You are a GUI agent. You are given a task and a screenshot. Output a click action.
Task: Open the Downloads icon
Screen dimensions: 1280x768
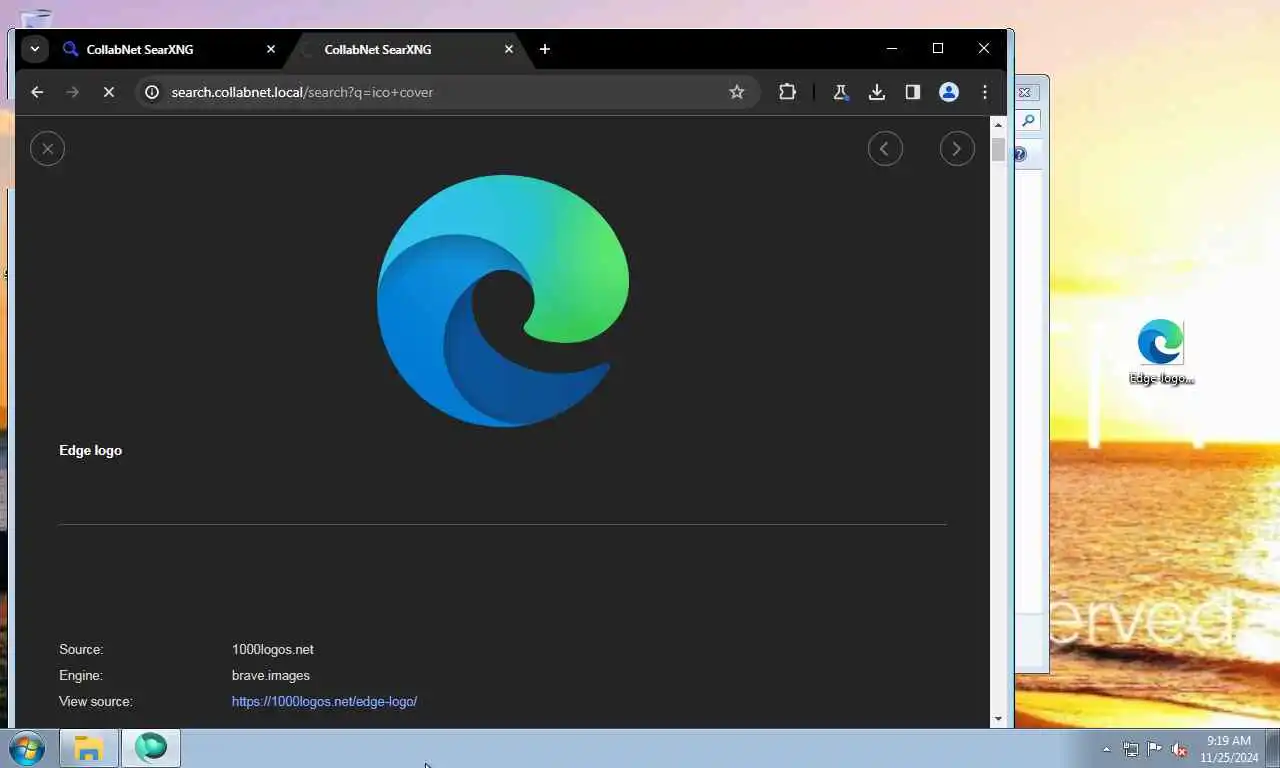[877, 92]
